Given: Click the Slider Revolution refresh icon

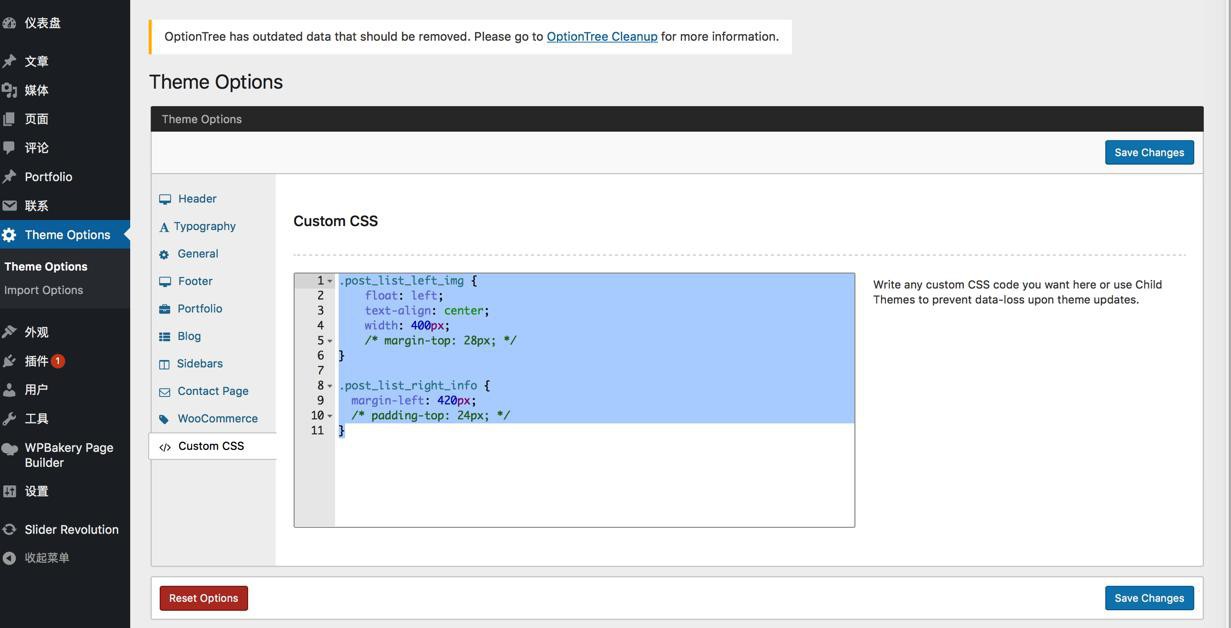Looking at the screenshot, I should coord(9,530).
